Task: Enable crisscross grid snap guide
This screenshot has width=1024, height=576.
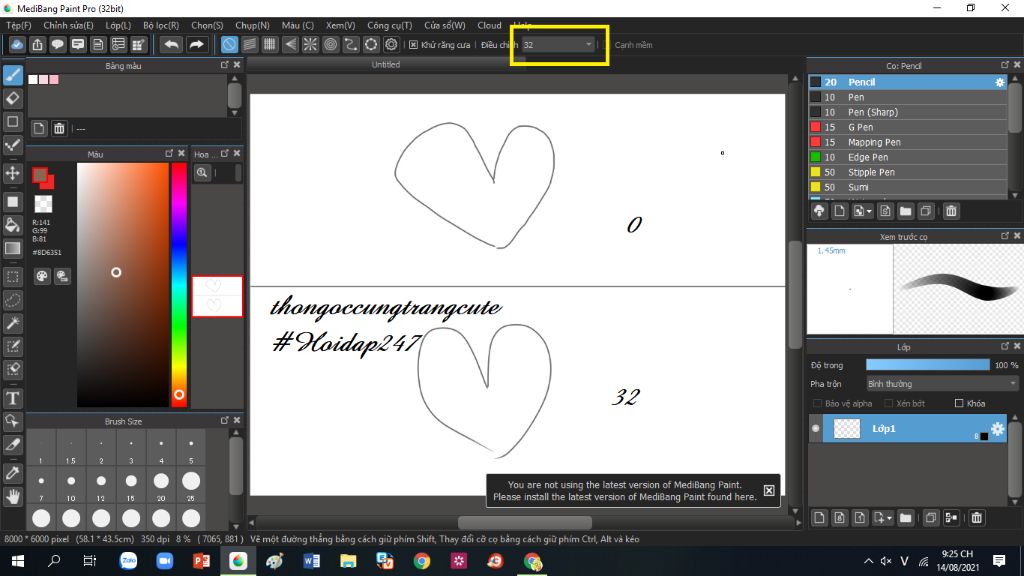Action: point(270,44)
